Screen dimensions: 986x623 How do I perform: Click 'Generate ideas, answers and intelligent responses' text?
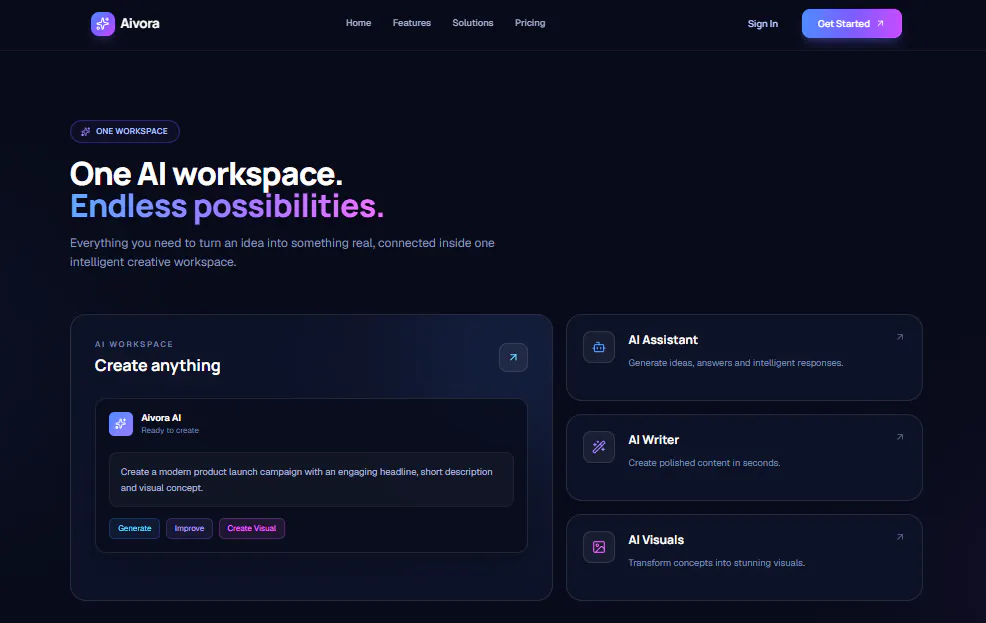pyautogui.click(x=736, y=363)
